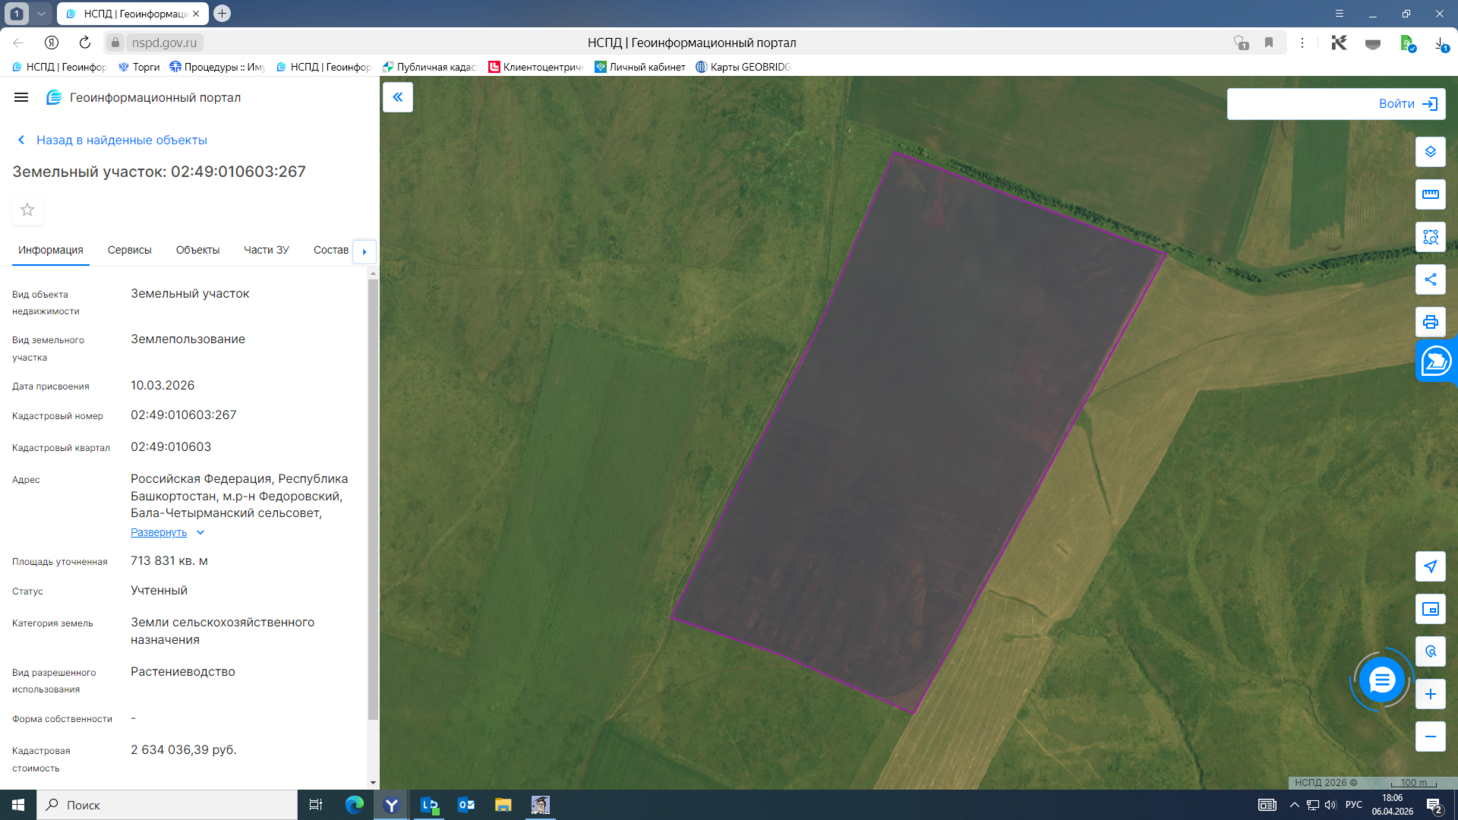Collapse the left information panel
Screen dimensions: 1458x820
[398, 97]
